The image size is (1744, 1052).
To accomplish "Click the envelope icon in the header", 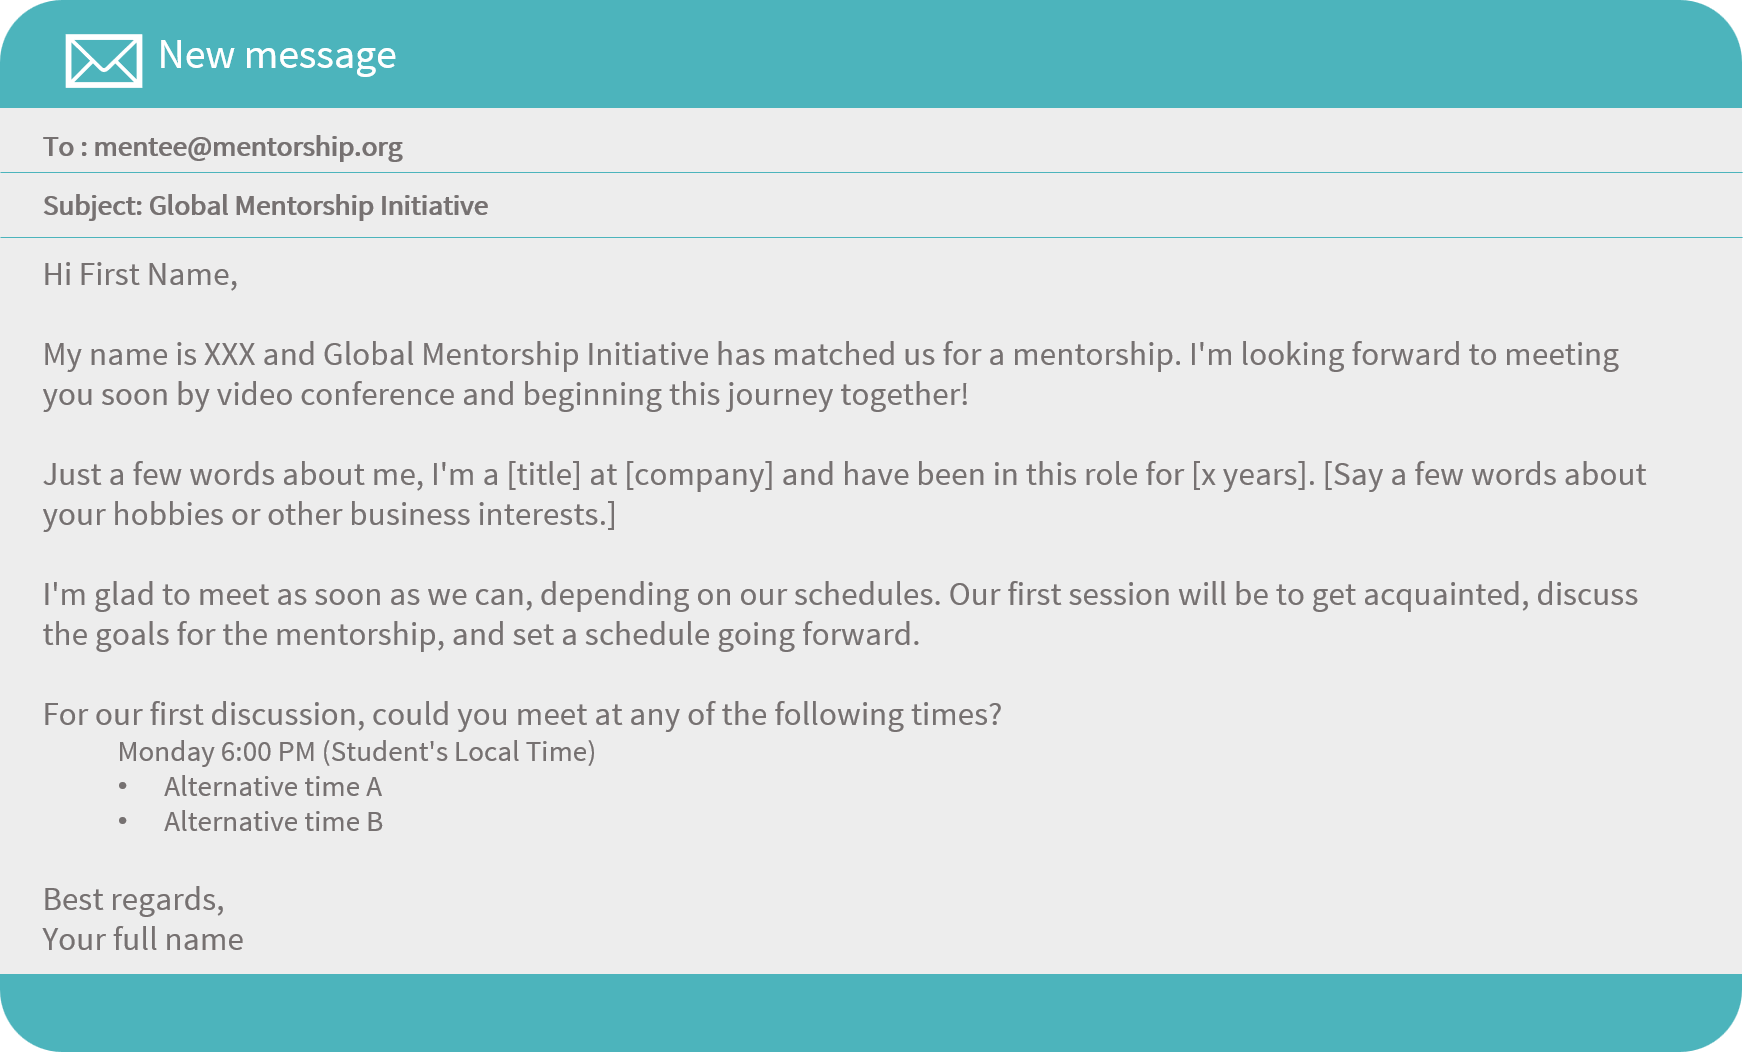I will tap(103, 60).
